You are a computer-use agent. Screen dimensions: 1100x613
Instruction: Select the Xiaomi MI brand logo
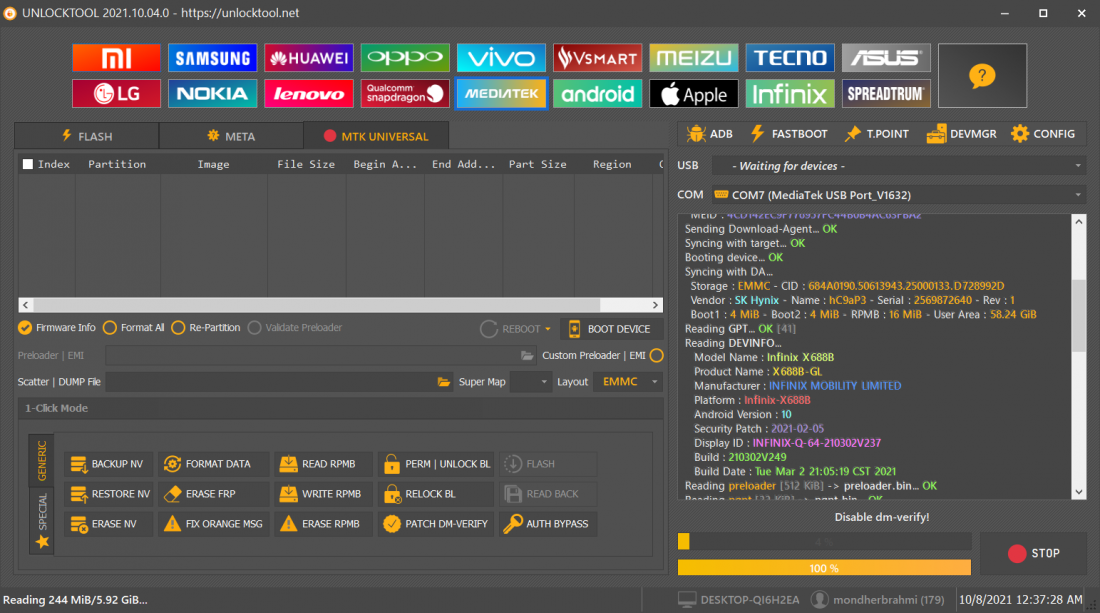116,58
